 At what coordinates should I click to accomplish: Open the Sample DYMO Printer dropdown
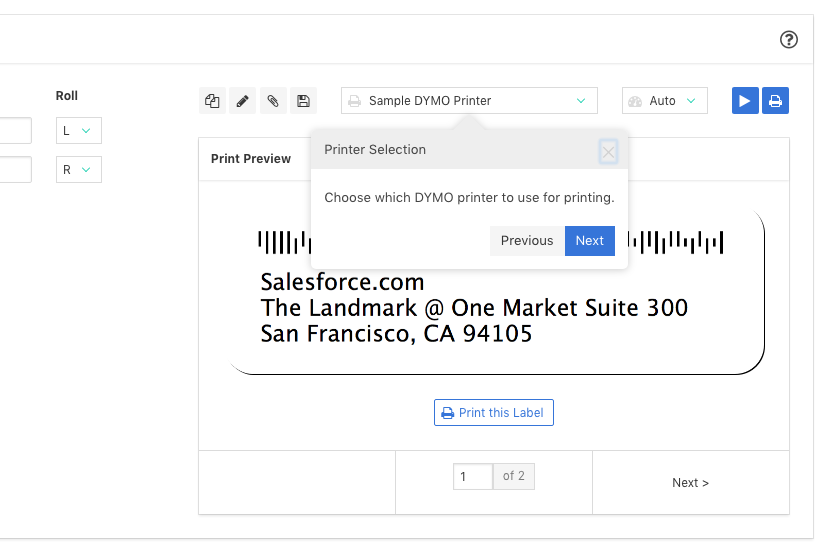[x=469, y=101]
